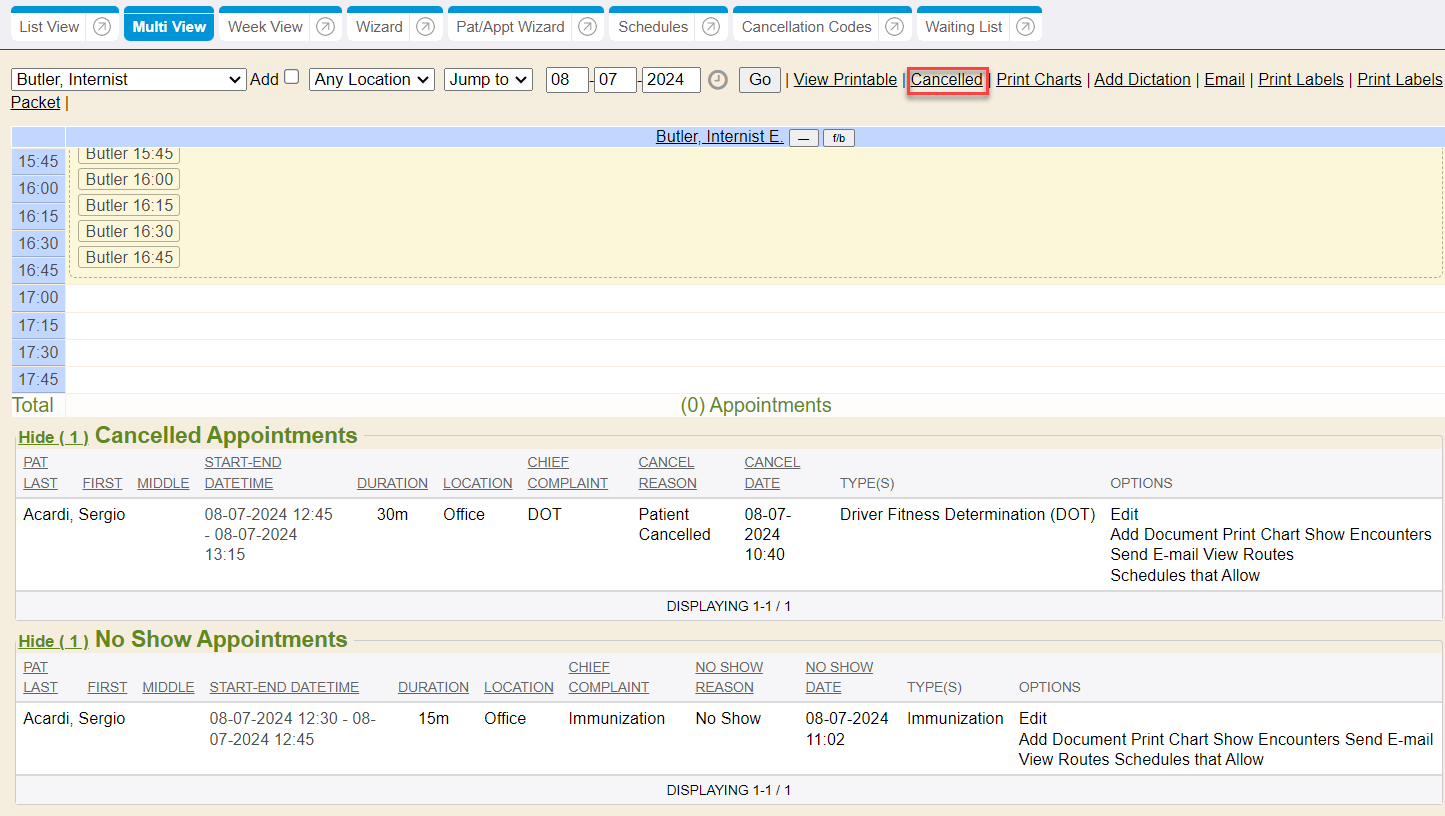The width and height of the screenshot is (1445, 816).
Task: Open Cancellation Codes pop-out icon
Action: click(894, 27)
